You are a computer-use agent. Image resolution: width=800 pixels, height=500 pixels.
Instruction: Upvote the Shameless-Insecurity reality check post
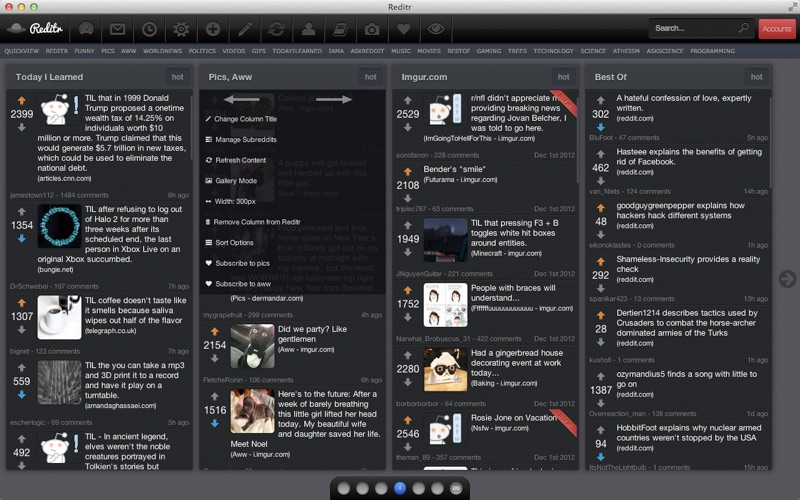601,261
